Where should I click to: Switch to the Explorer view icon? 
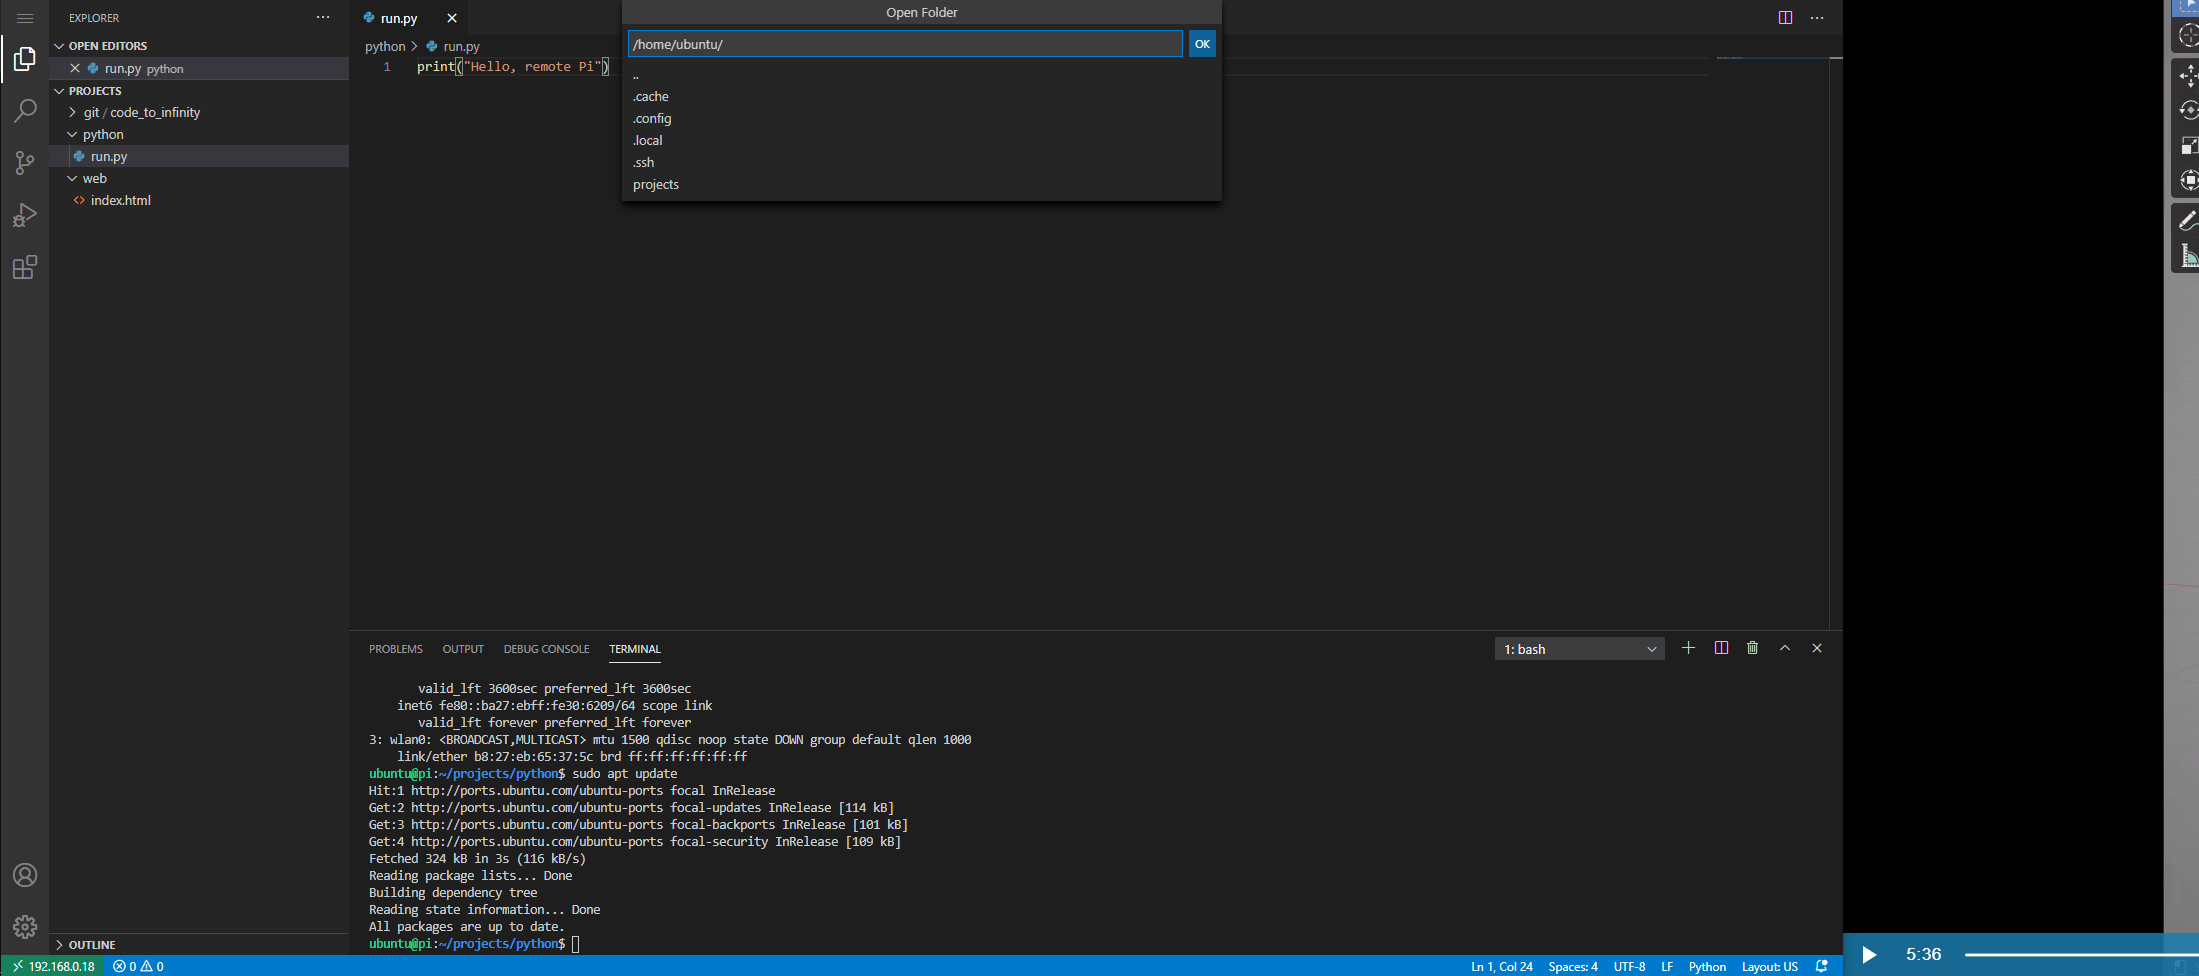coord(25,60)
